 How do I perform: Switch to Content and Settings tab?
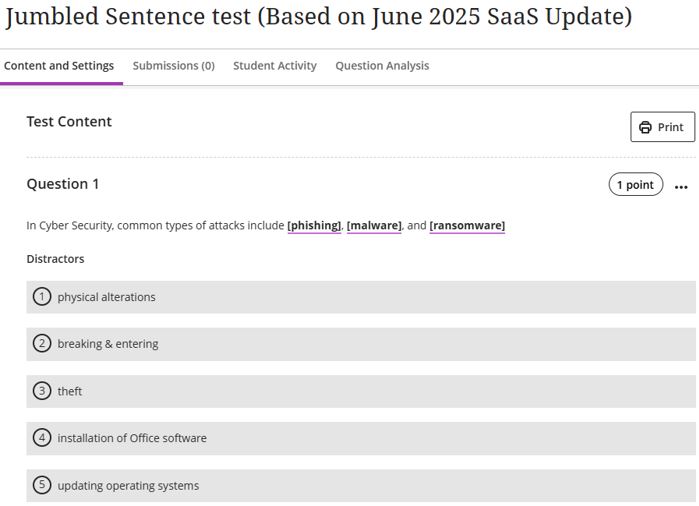(x=59, y=66)
